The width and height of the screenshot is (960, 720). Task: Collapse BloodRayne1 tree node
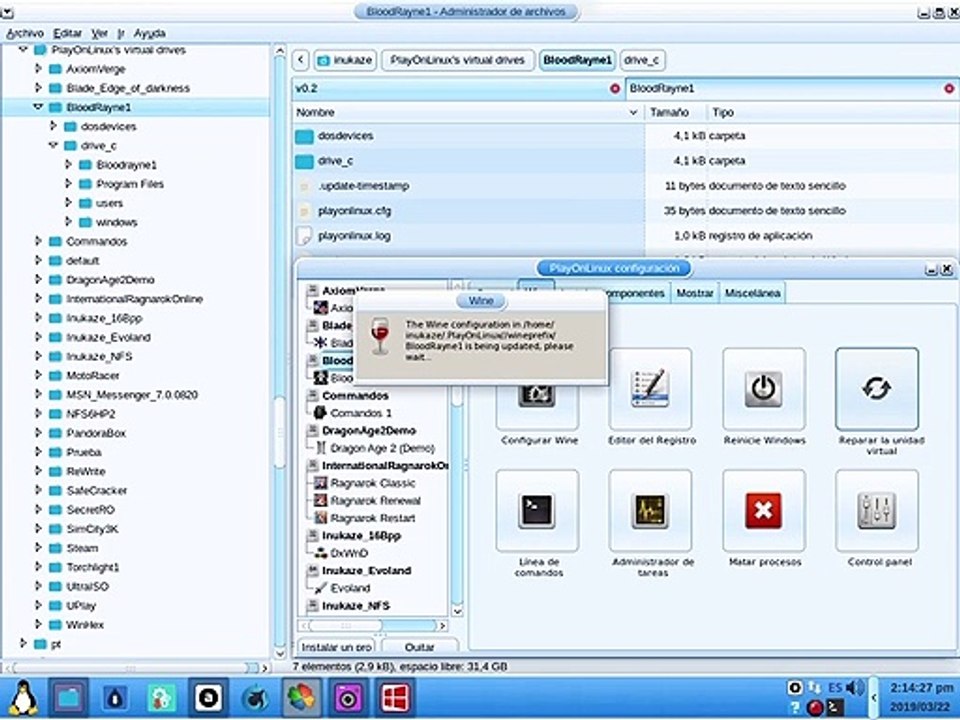pos(38,107)
